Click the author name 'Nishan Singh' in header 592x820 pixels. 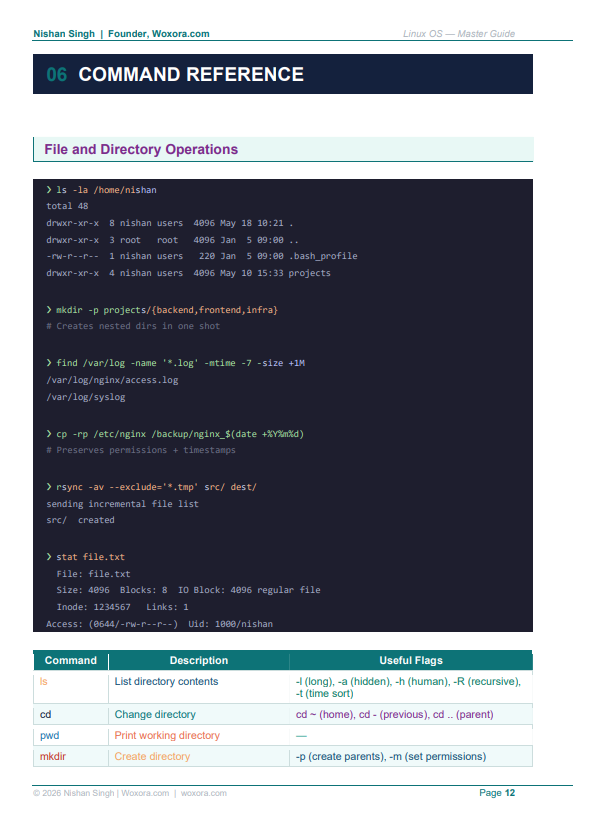coord(64,34)
